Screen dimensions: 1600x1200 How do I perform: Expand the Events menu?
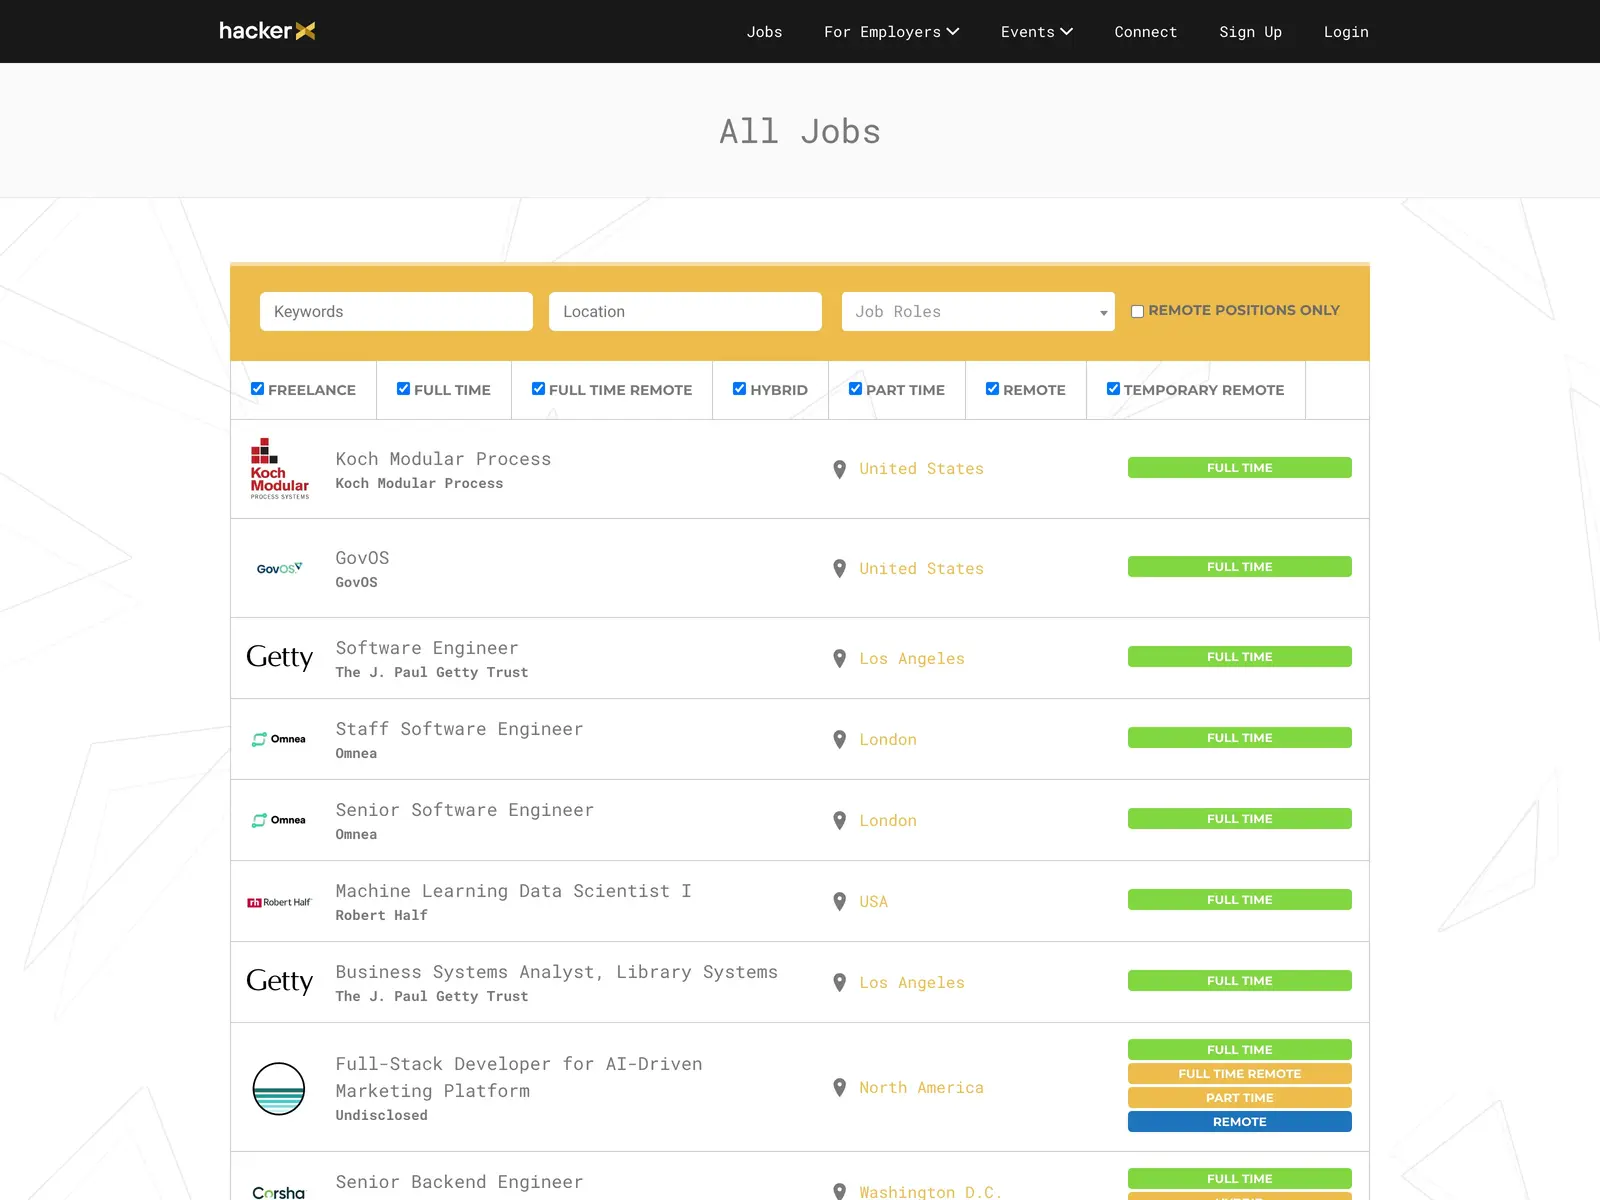1037,32
